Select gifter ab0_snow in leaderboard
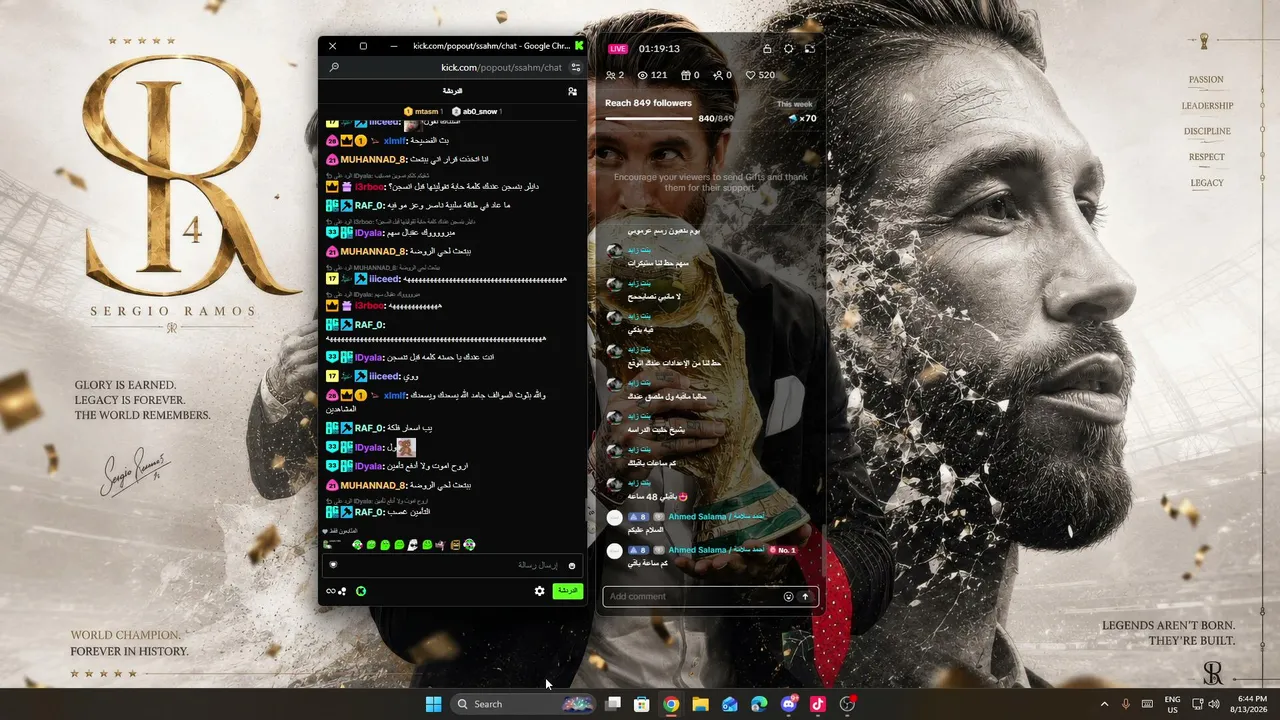 (476, 111)
